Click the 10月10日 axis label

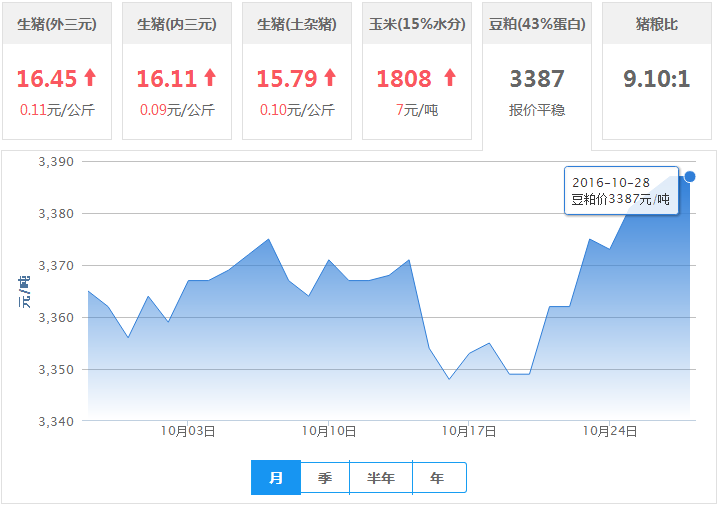[329, 431]
